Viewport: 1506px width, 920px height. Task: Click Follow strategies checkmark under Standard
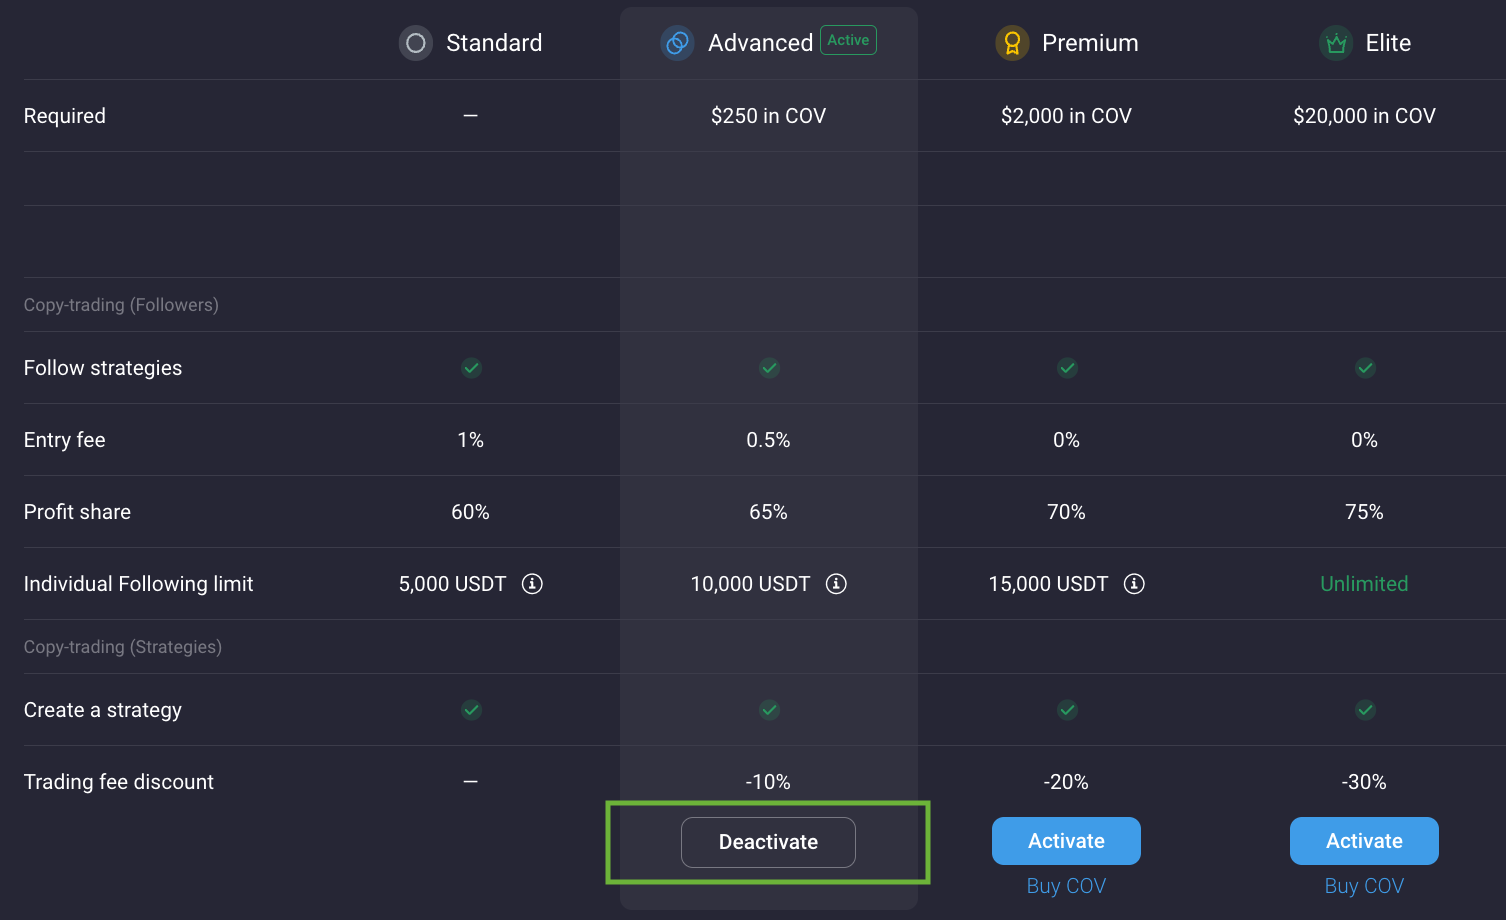(471, 368)
